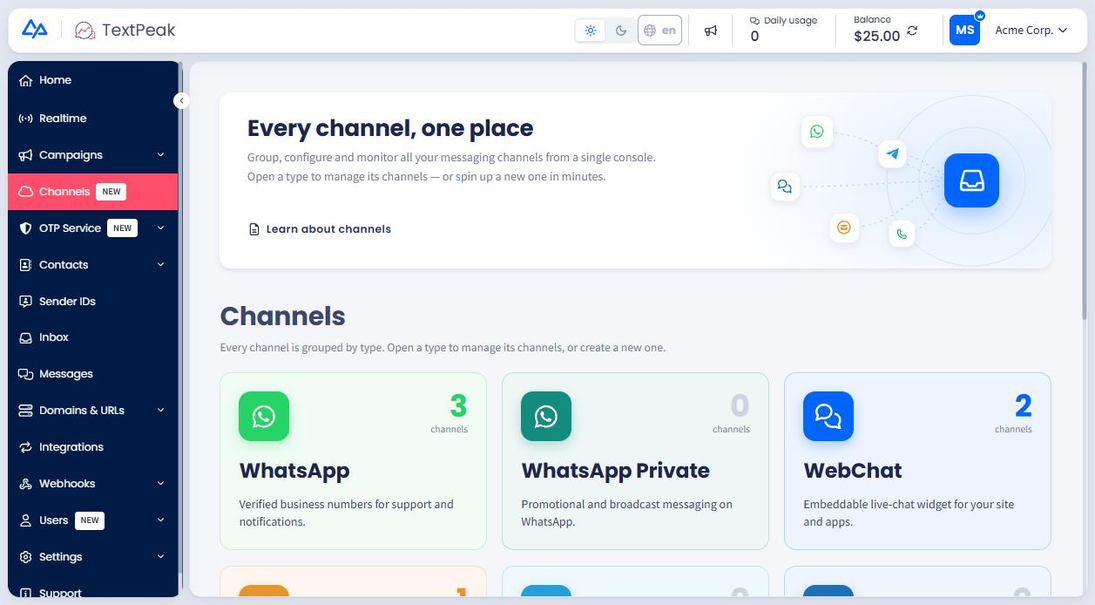This screenshot has width=1095, height=605.
Task: Click the main page vertical scrollbar
Action: (x=1084, y=192)
